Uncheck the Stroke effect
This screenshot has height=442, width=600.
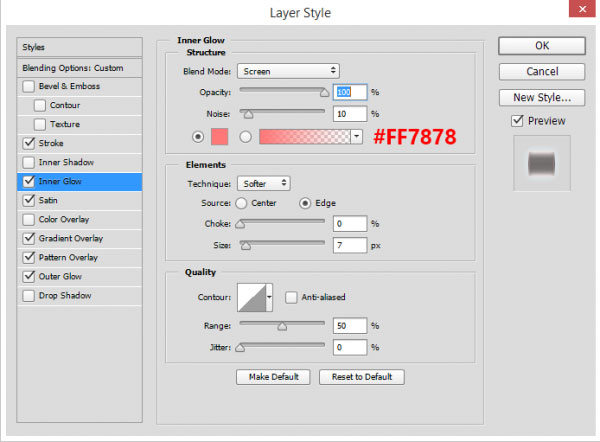[28, 143]
